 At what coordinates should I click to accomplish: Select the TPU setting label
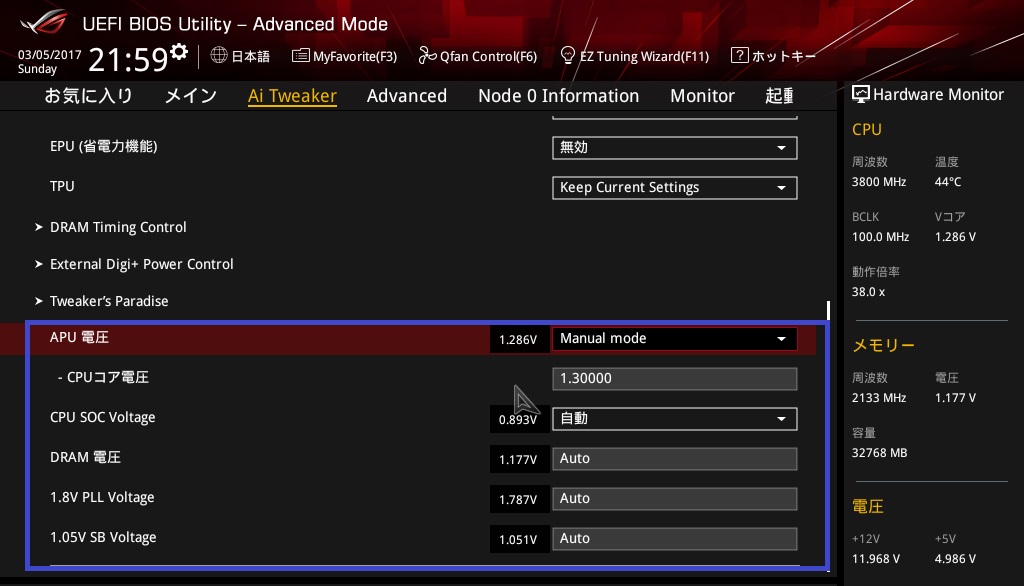(x=62, y=186)
